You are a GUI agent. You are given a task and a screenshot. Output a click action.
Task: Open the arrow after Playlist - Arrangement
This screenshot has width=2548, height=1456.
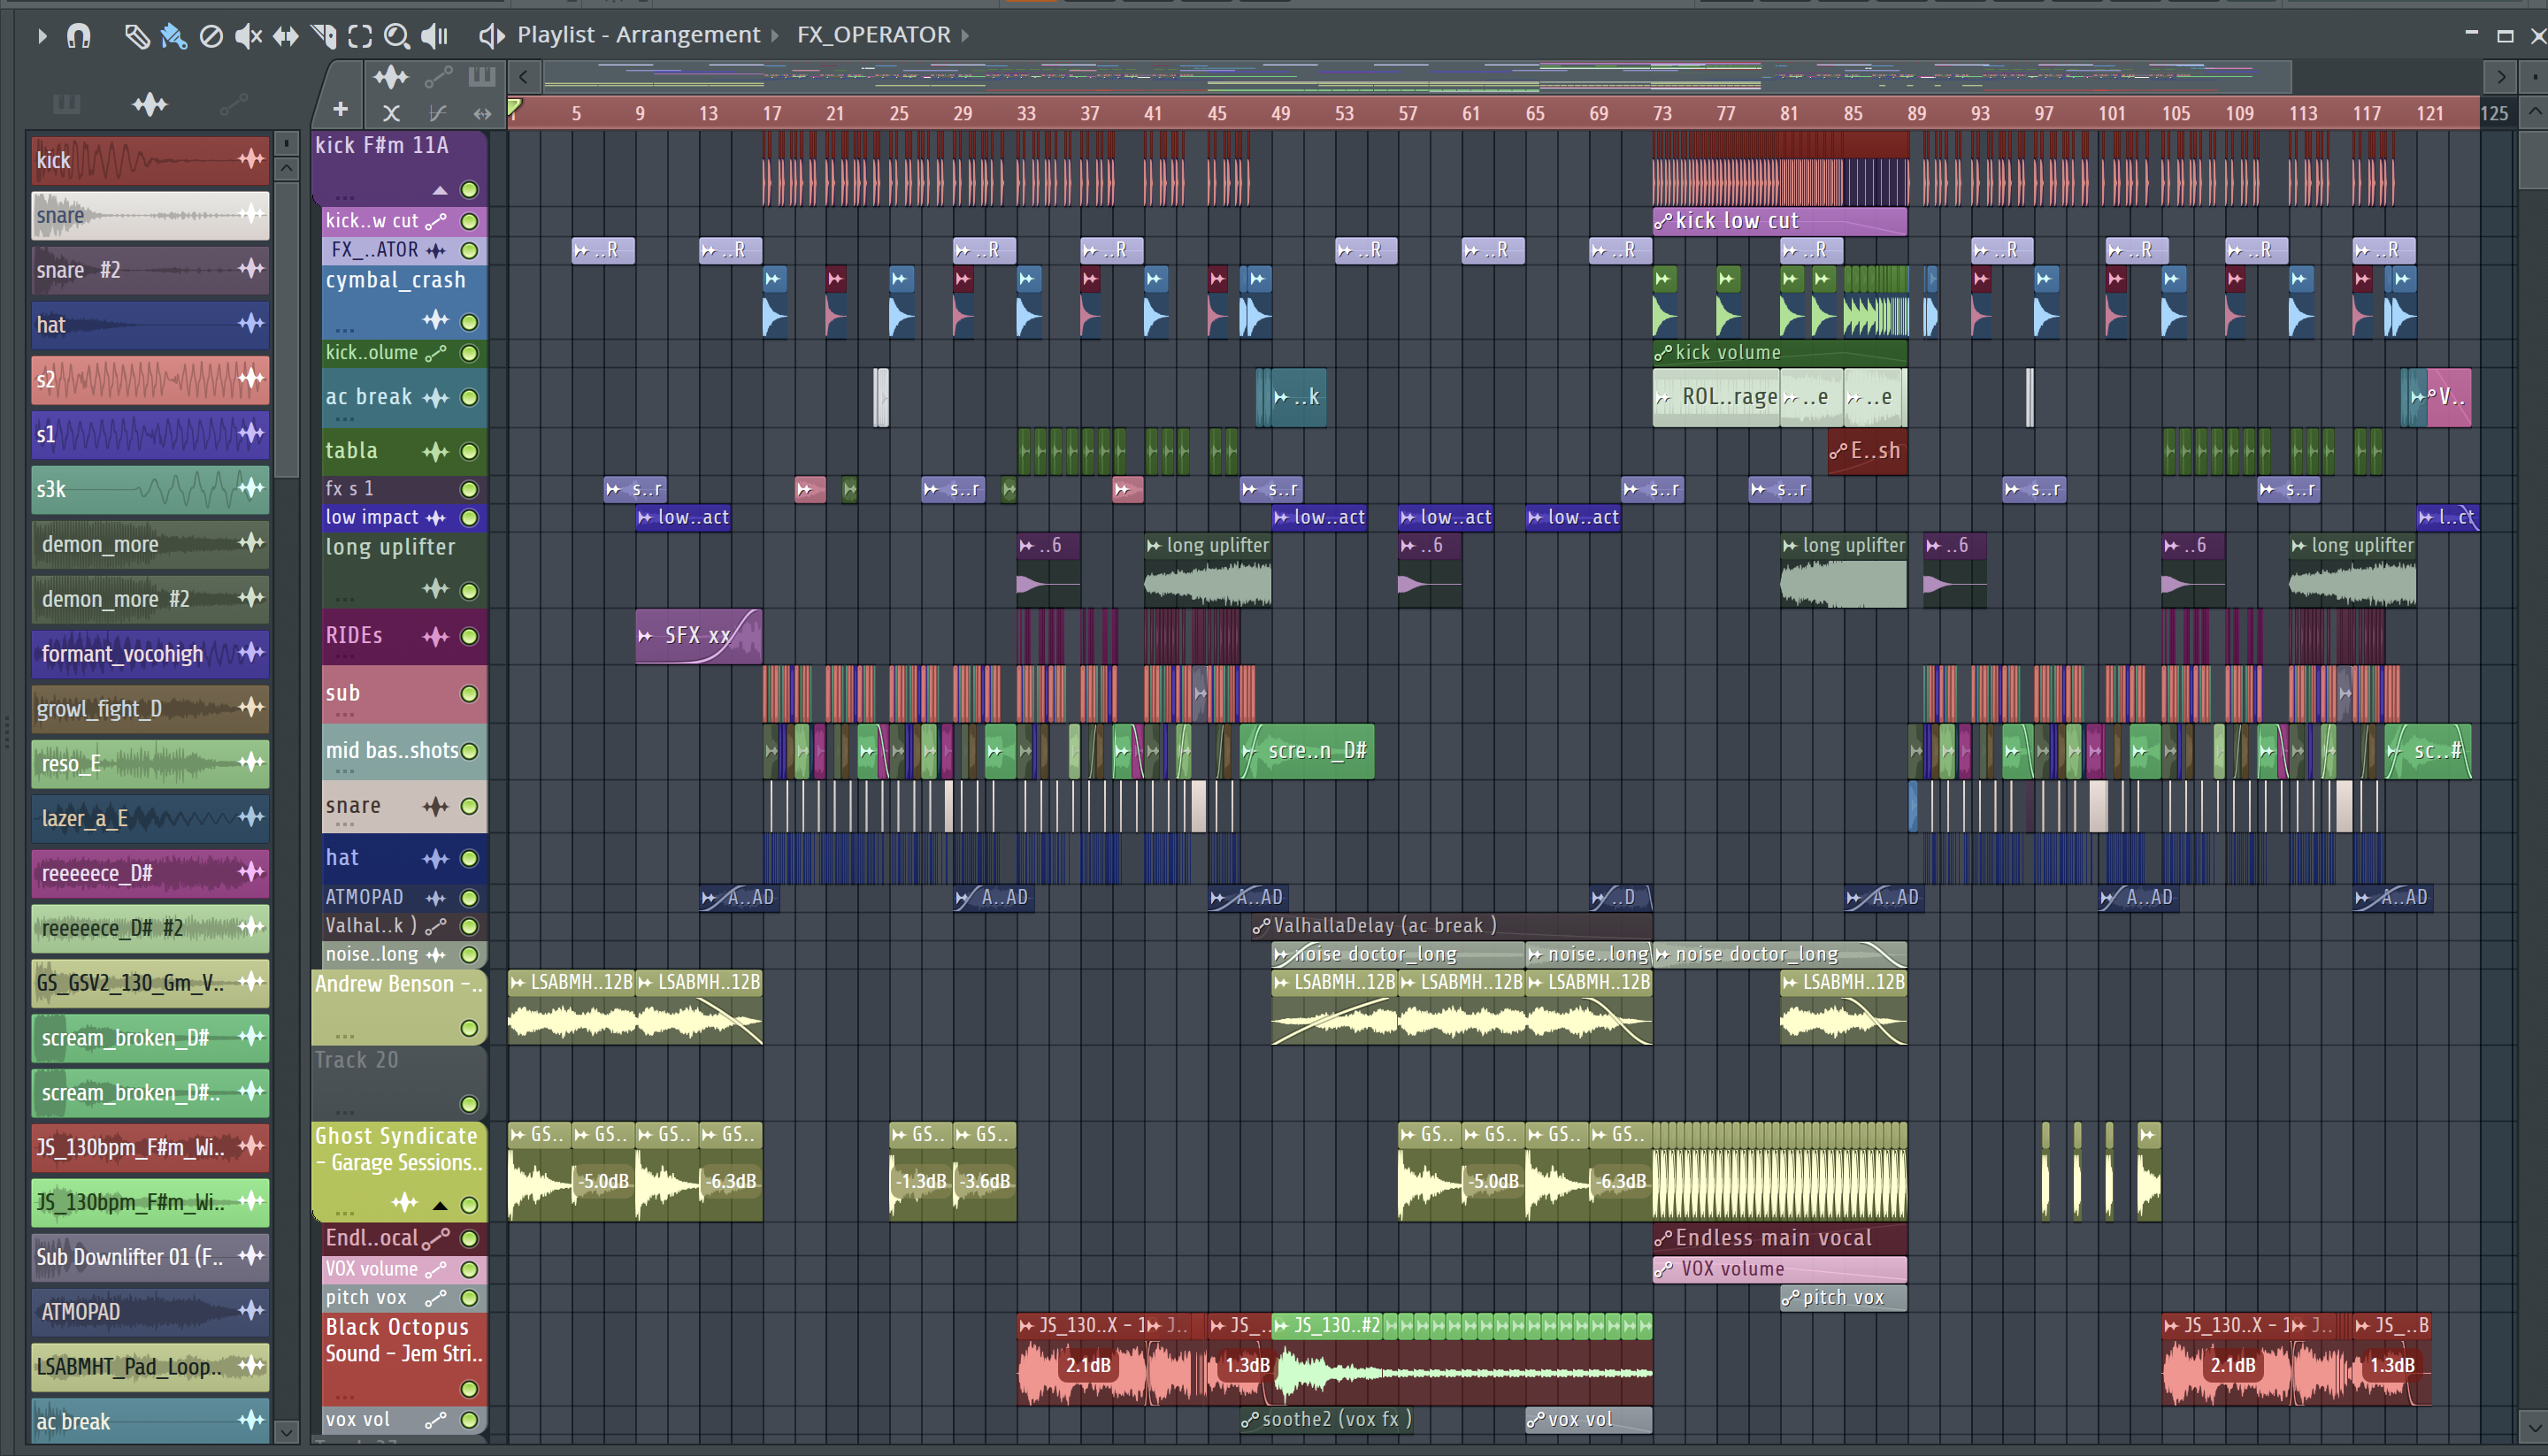(775, 36)
